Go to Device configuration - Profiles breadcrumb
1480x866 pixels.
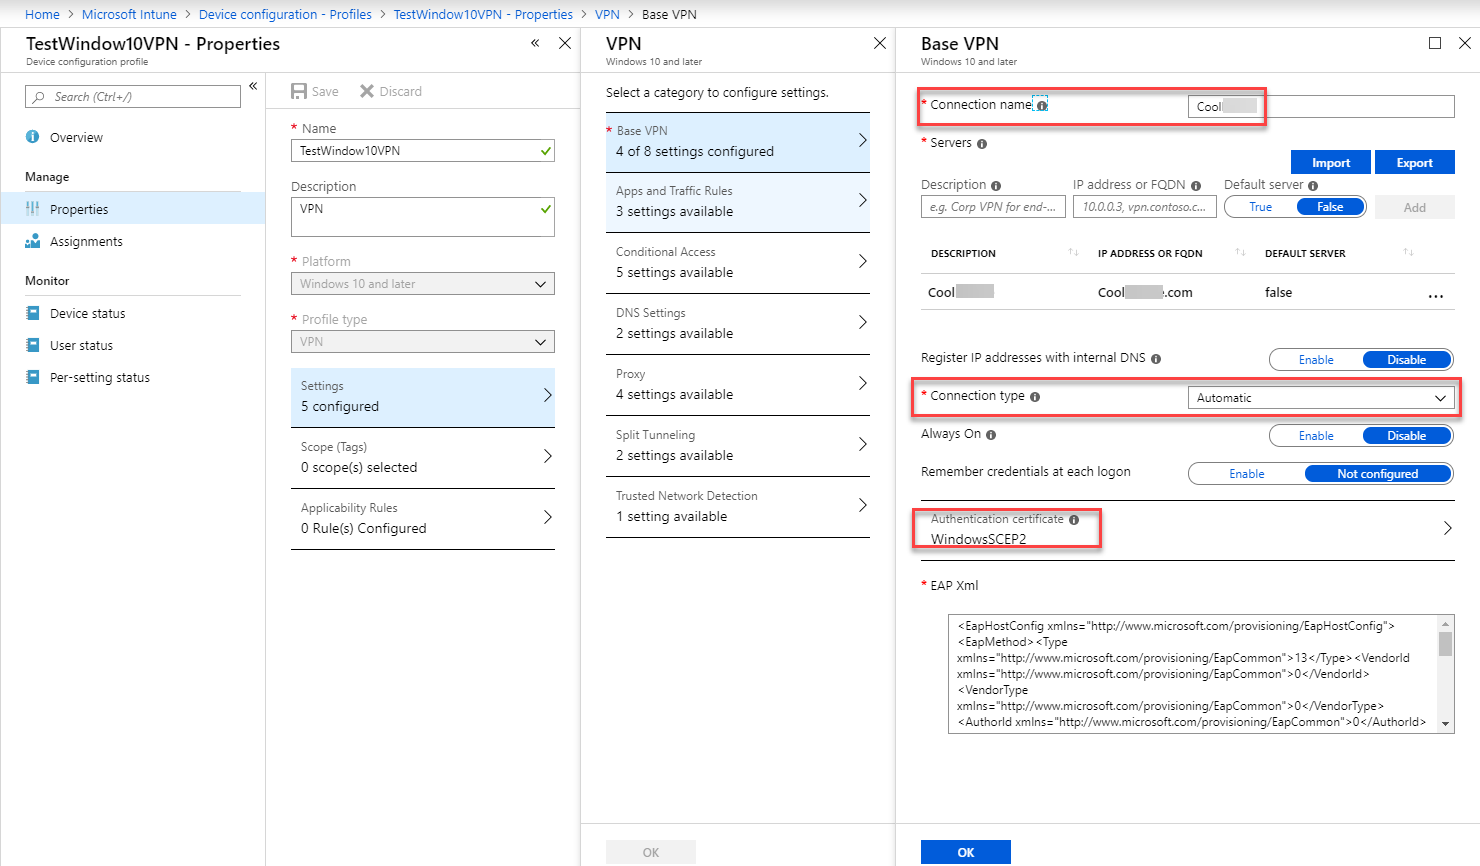(285, 15)
